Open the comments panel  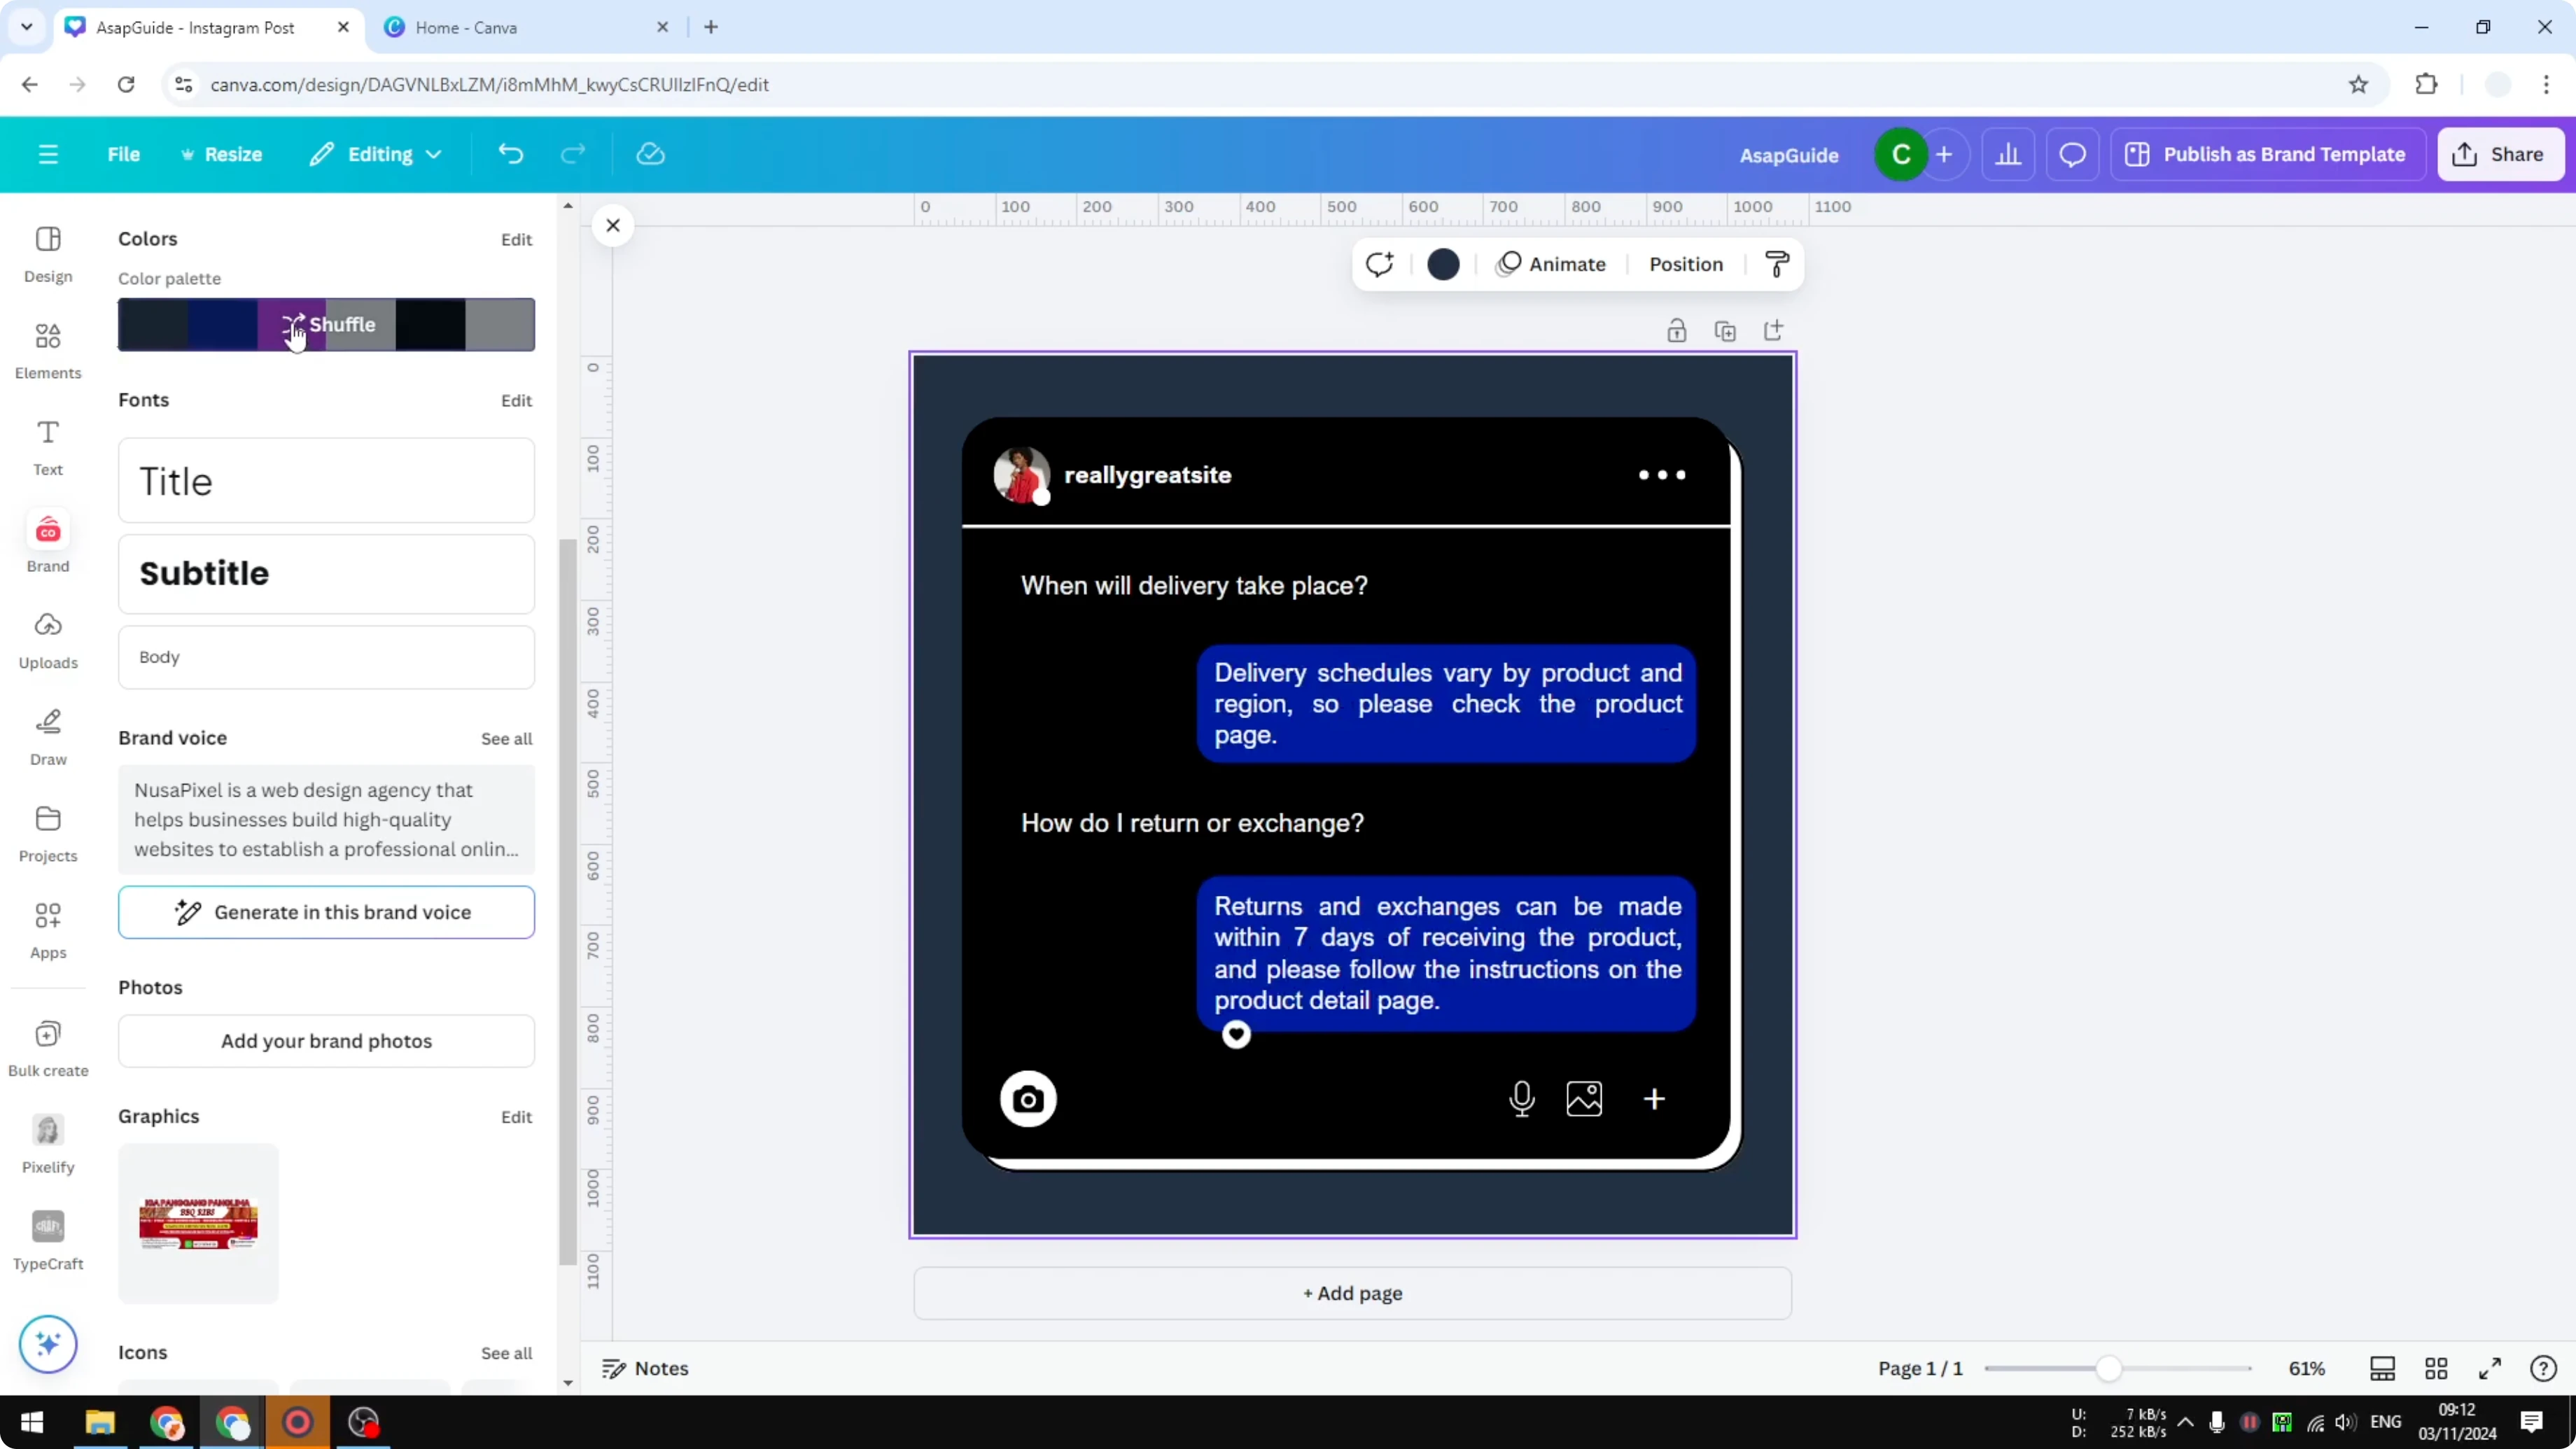click(x=2072, y=154)
